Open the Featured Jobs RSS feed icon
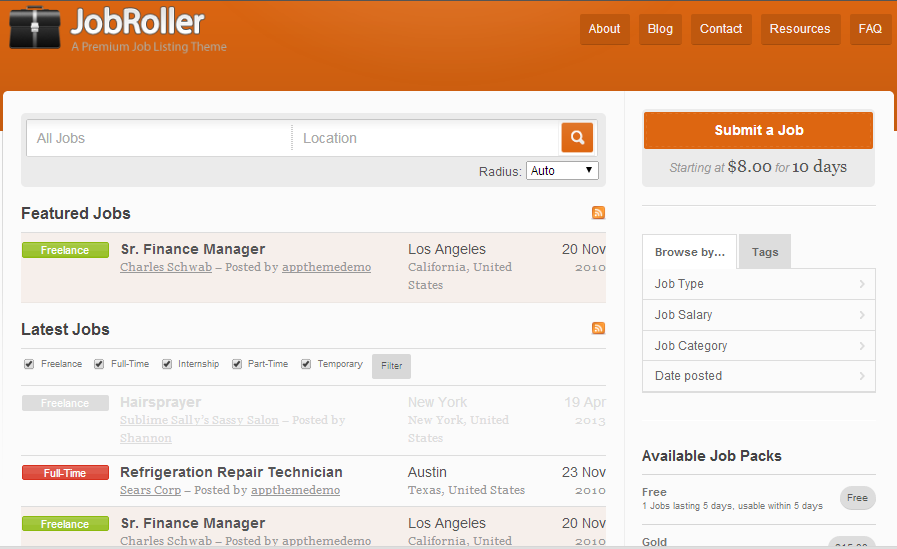Viewport: 897px width, 549px height. pyautogui.click(x=598, y=213)
